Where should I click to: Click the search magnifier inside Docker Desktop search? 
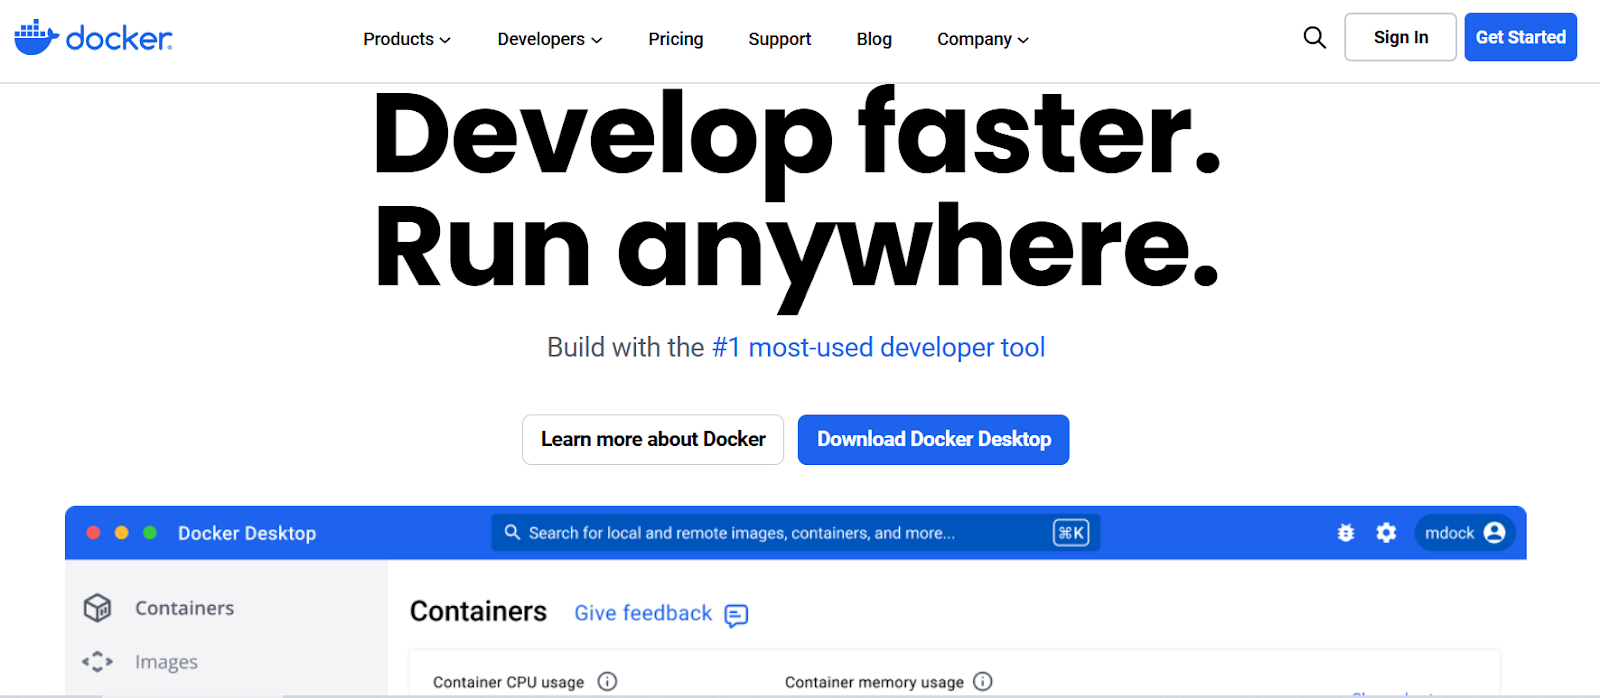click(x=512, y=532)
